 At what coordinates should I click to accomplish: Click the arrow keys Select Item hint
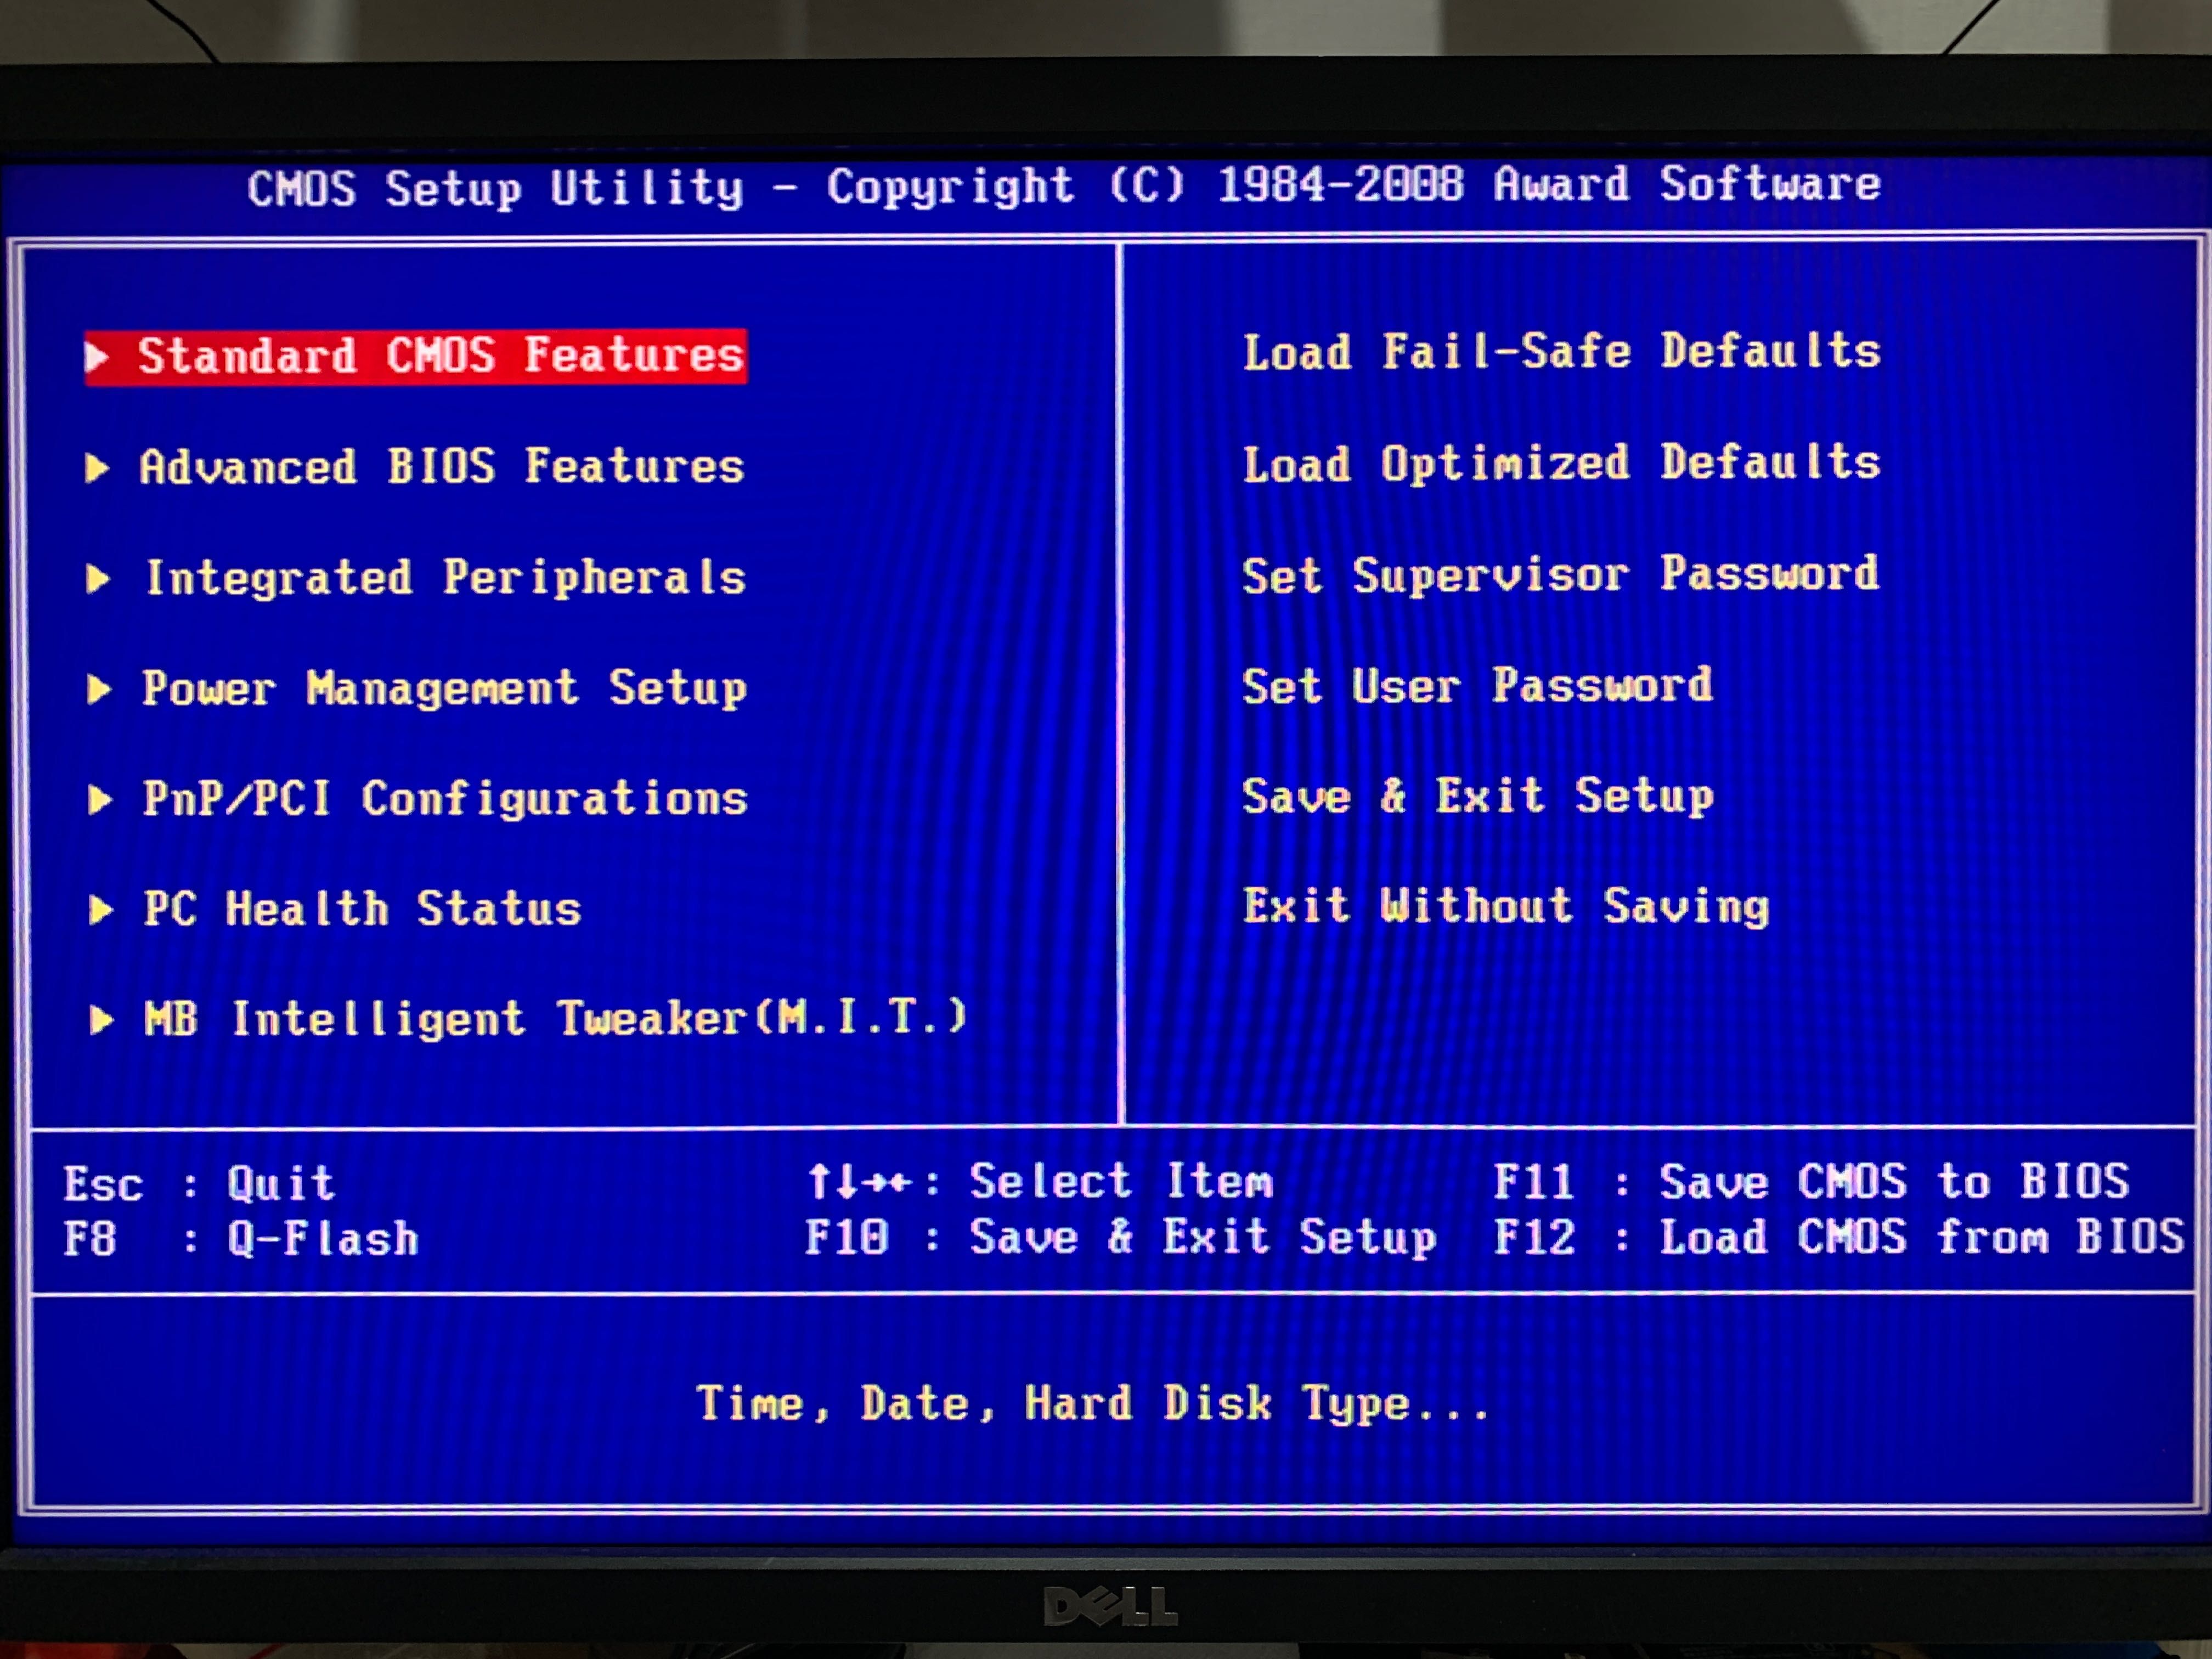click(x=1040, y=1182)
